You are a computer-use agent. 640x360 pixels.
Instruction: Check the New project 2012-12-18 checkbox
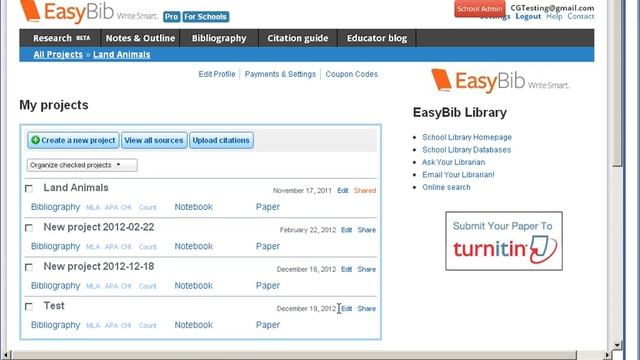29,267
